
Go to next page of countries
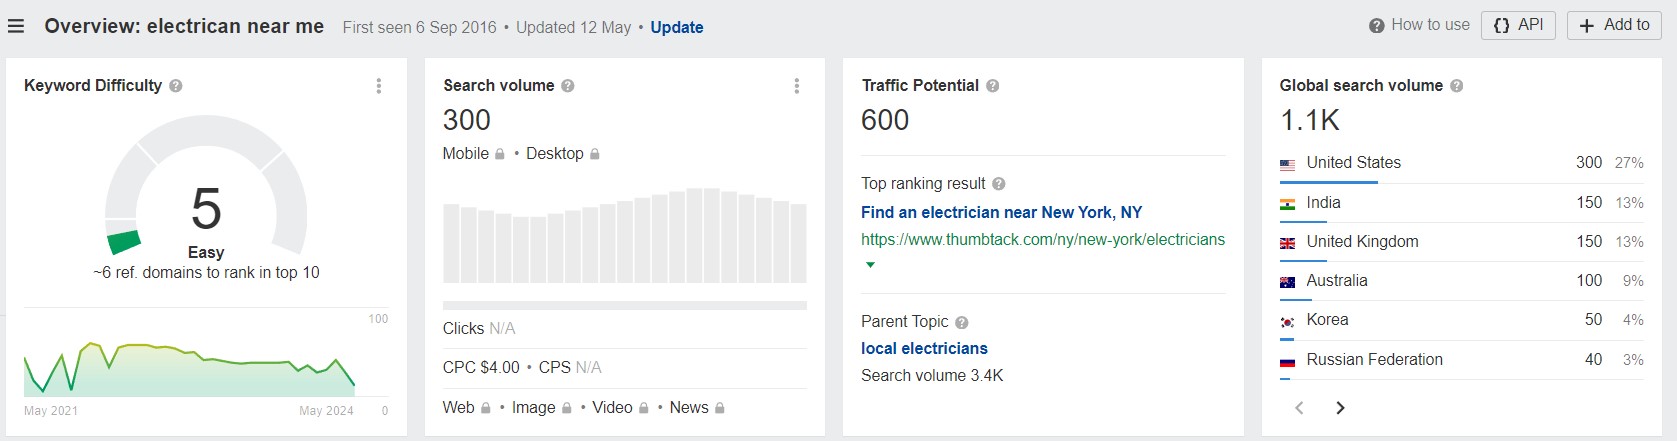[x=1341, y=408]
